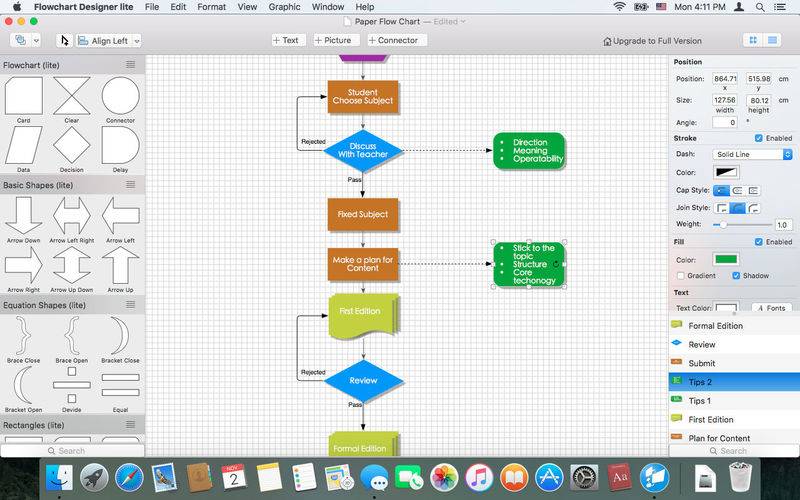Select the Devide equation shape
This screenshot has height=500, width=800.
click(71, 385)
